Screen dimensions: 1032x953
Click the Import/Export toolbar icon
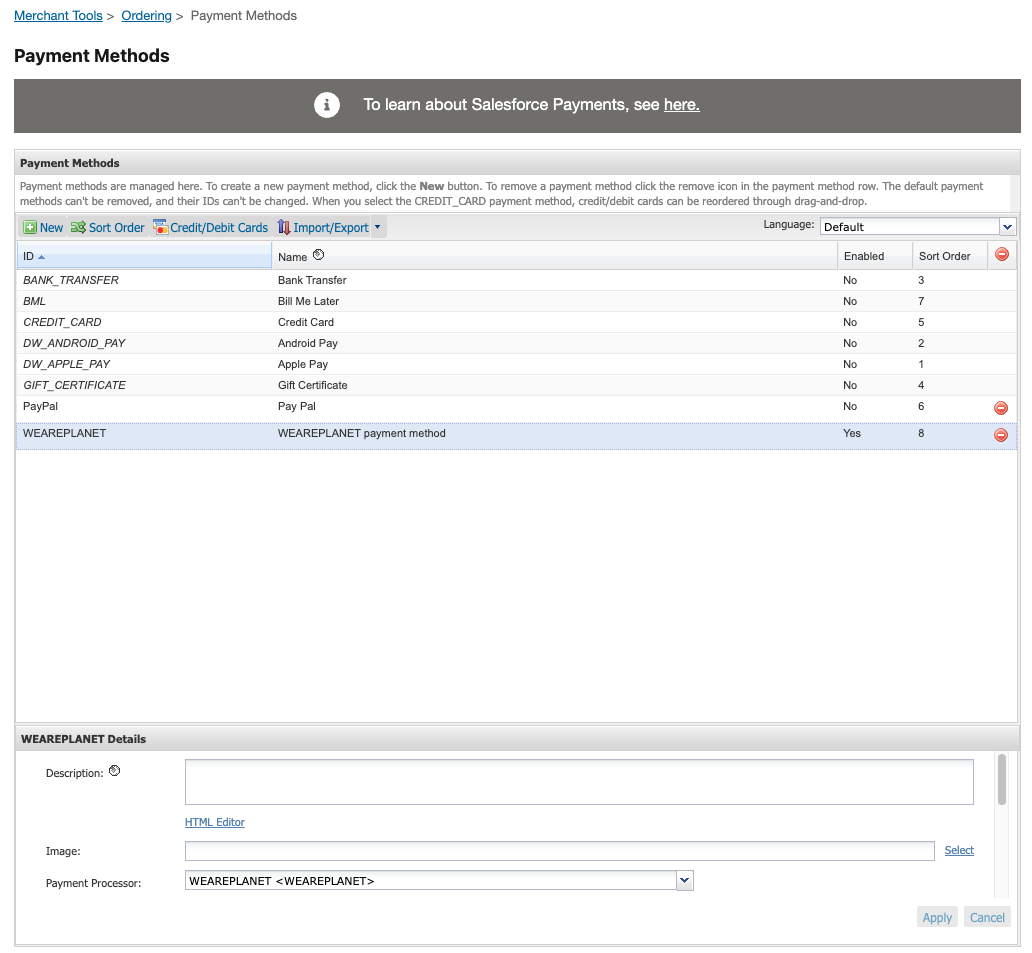pyautogui.click(x=284, y=228)
